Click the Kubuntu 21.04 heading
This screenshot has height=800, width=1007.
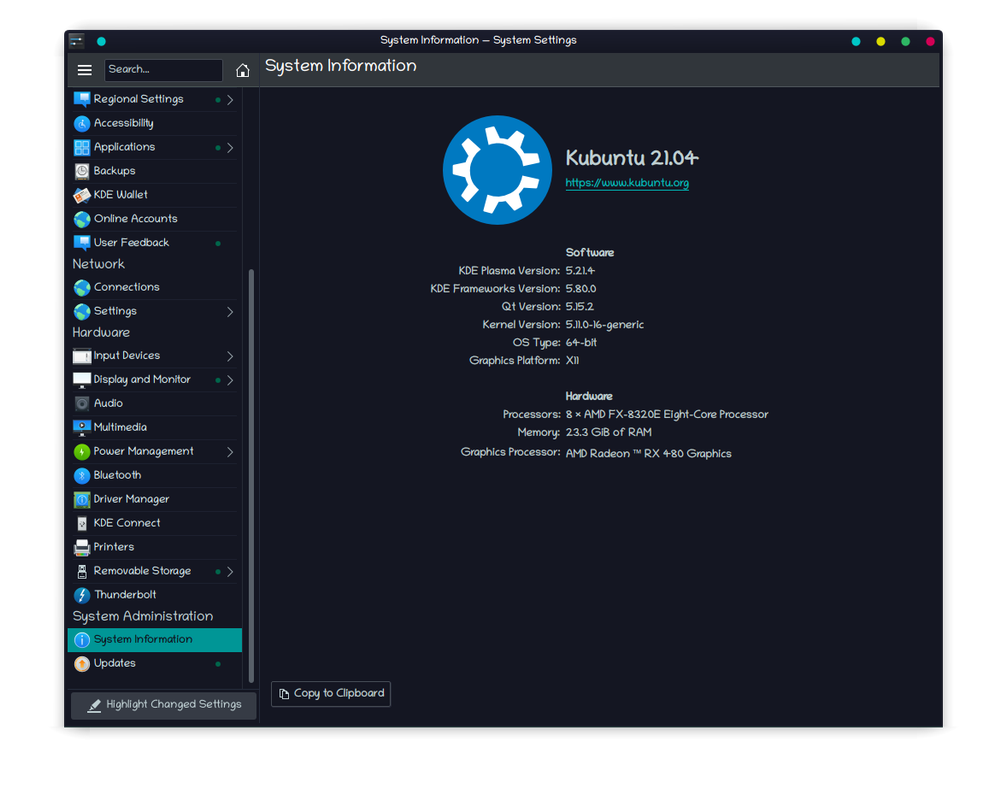[632, 158]
